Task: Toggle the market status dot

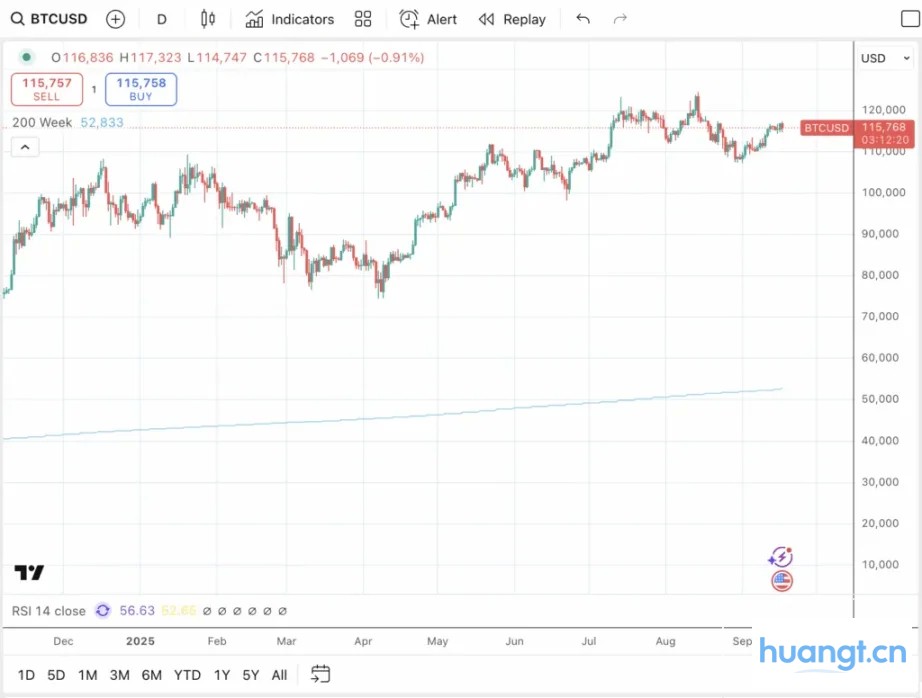Action: click(x=26, y=58)
